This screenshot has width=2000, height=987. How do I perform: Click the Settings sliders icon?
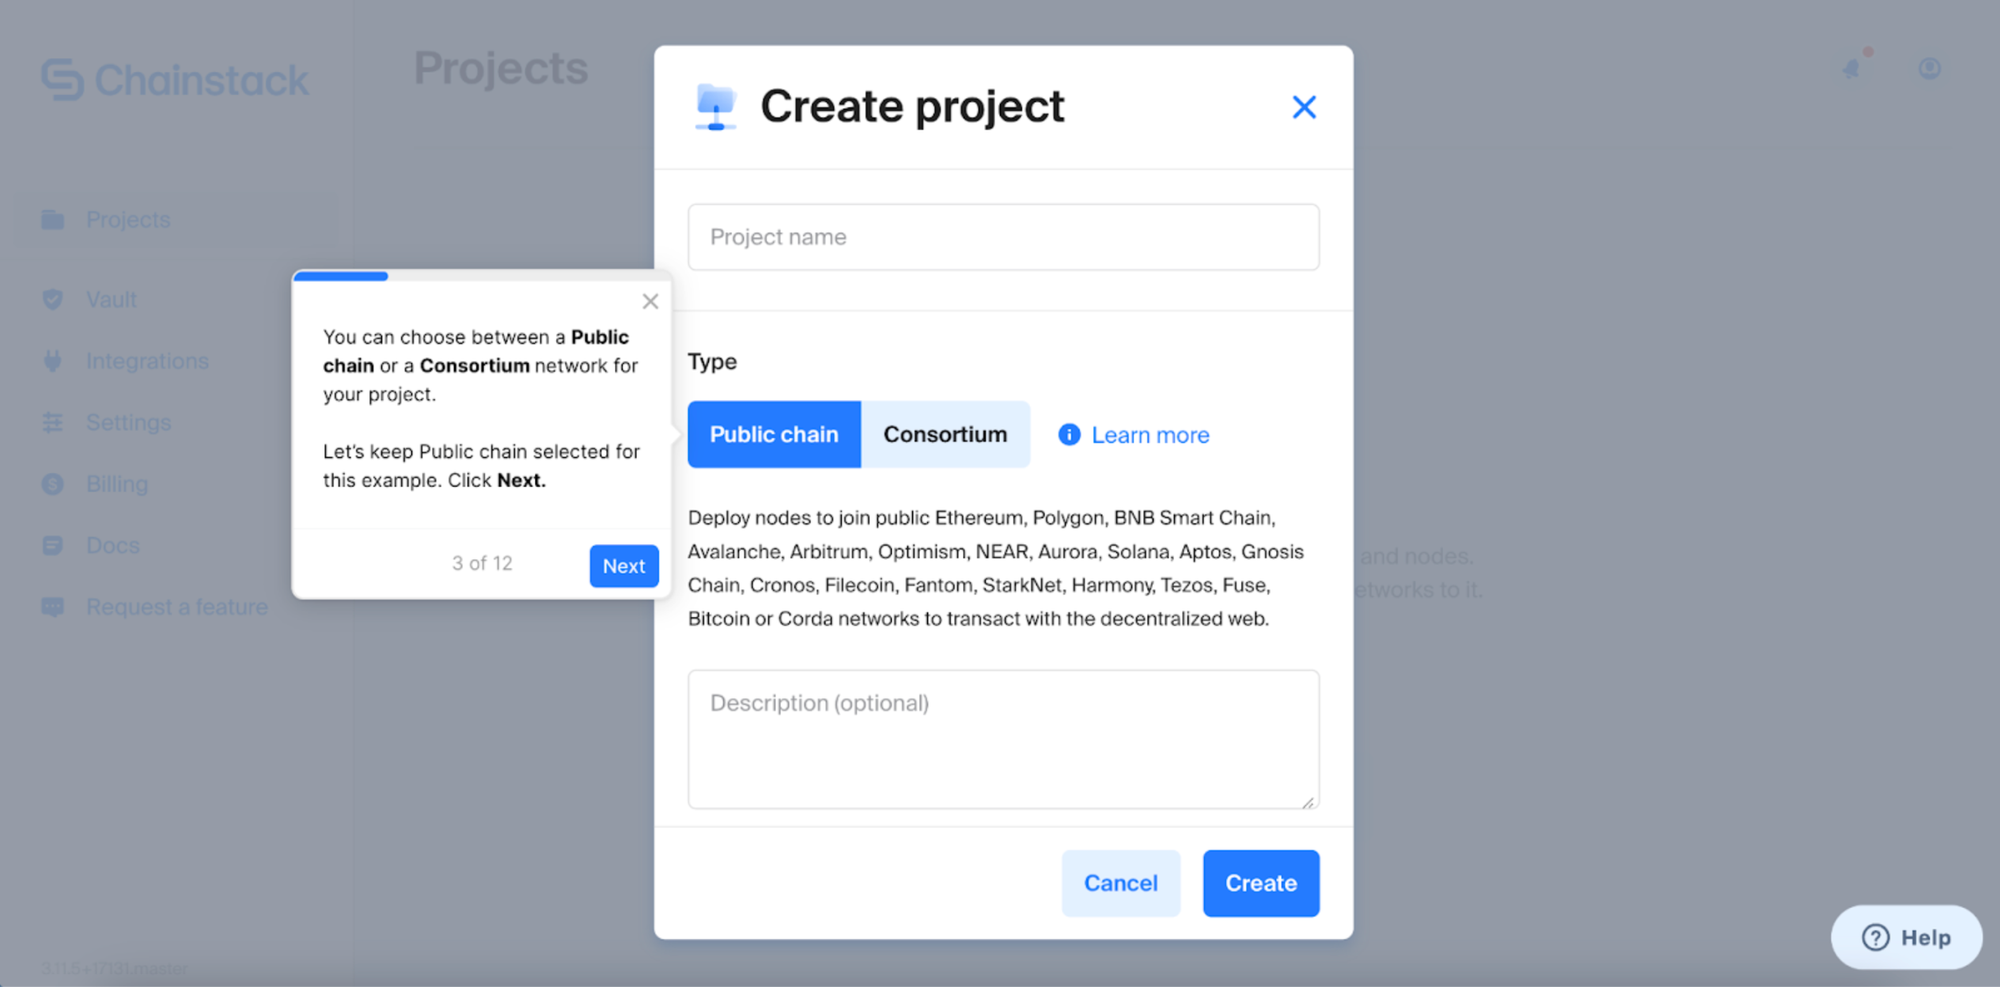[x=53, y=422]
